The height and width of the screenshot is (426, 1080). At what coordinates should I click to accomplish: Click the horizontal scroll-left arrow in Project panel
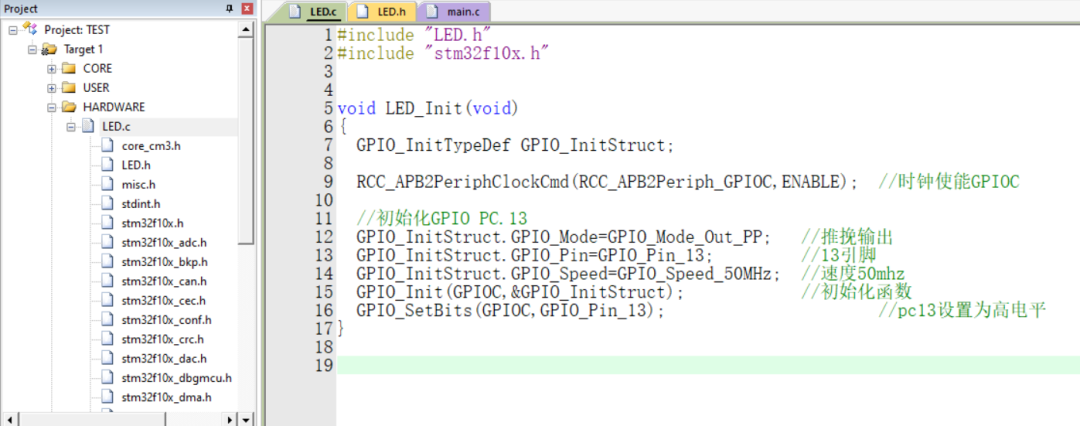[x=8, y=419]
